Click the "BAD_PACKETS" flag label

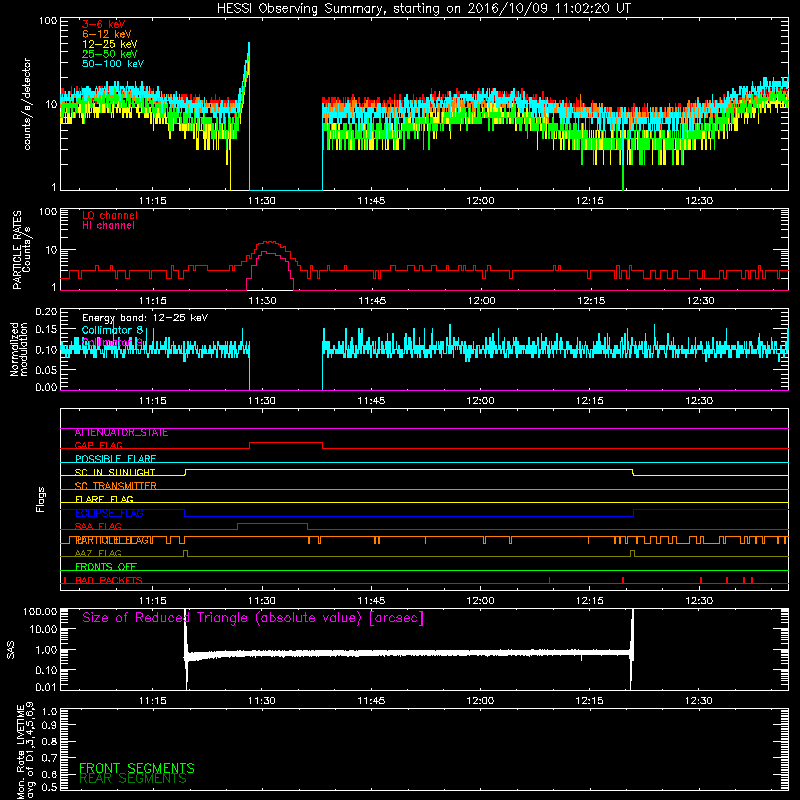109,580
